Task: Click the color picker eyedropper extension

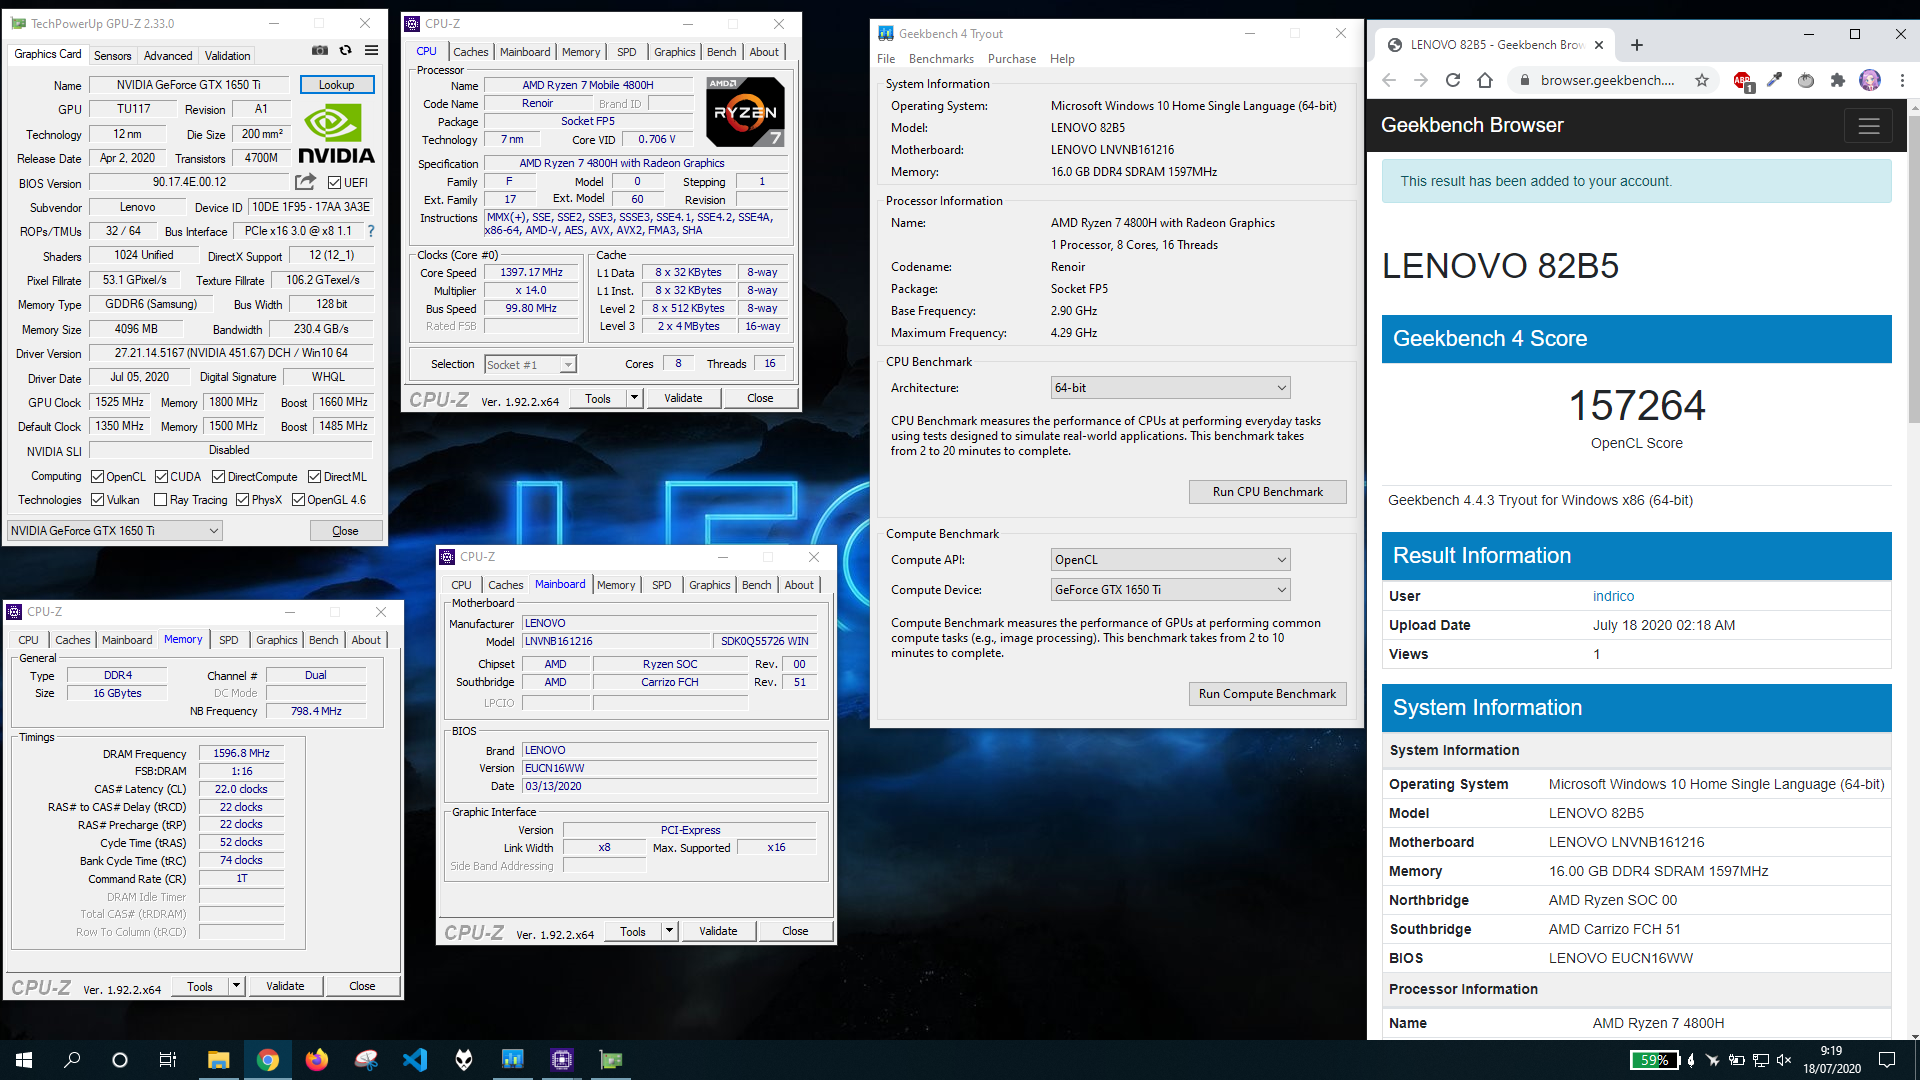Action: [1774, 80]
